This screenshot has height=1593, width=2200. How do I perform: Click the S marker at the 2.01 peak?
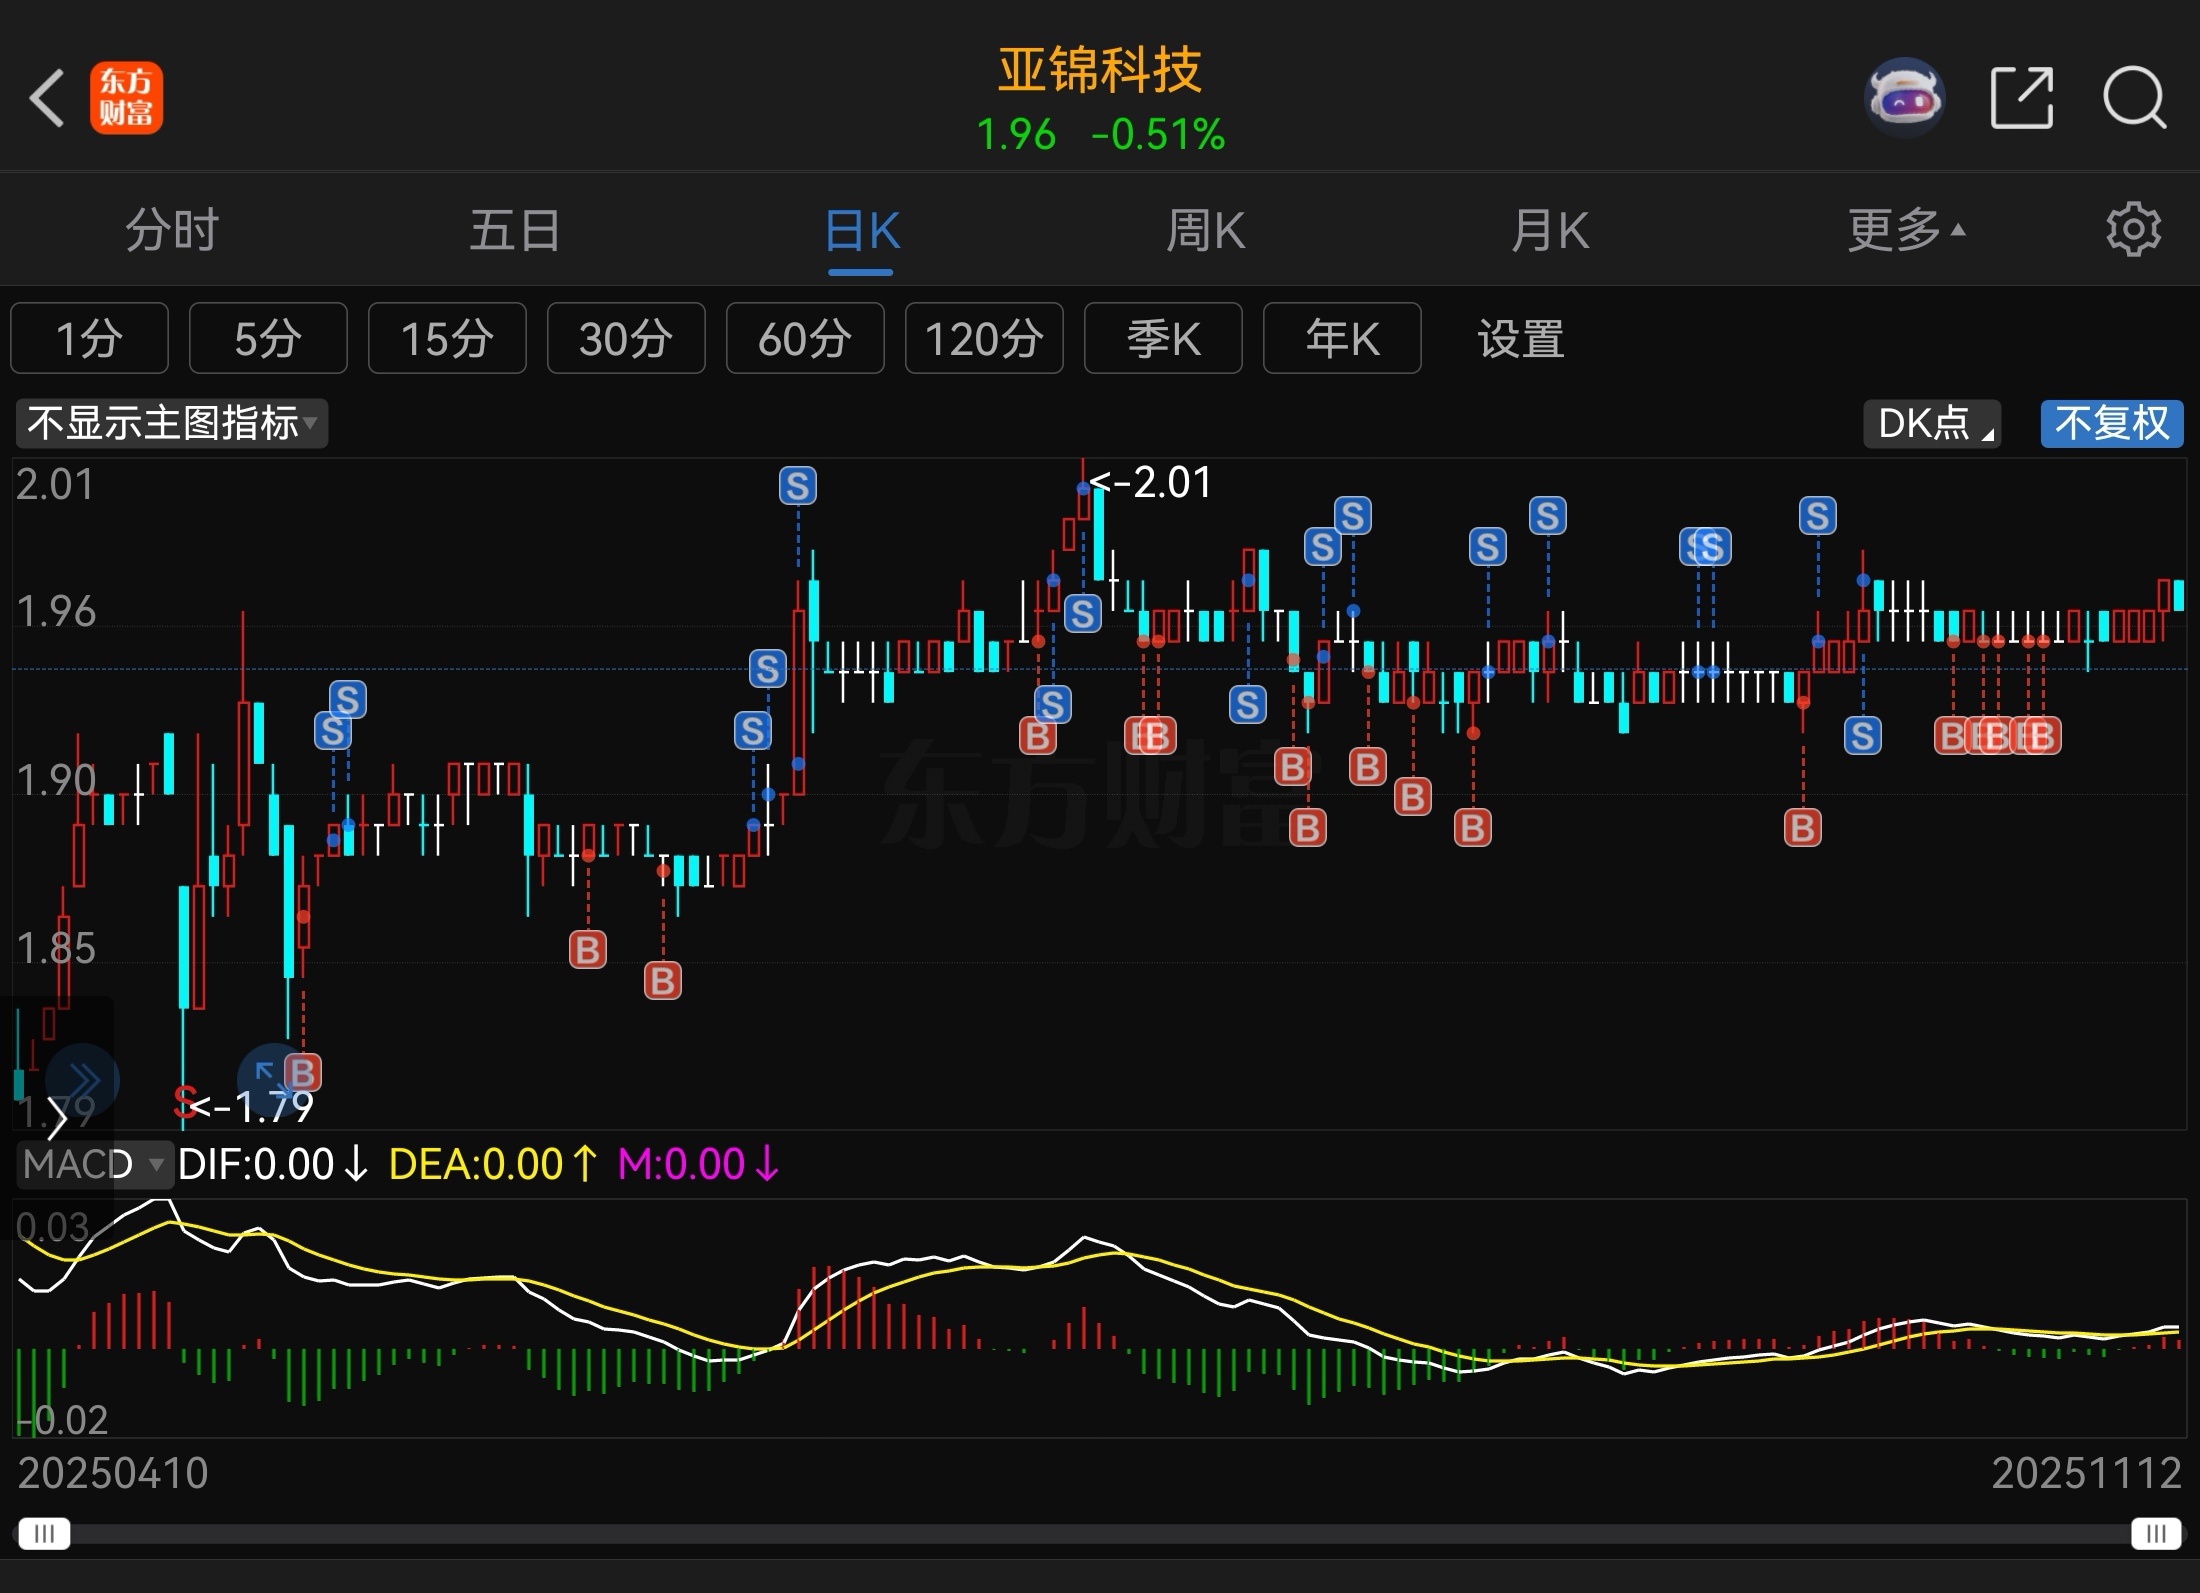(1082, 613)
